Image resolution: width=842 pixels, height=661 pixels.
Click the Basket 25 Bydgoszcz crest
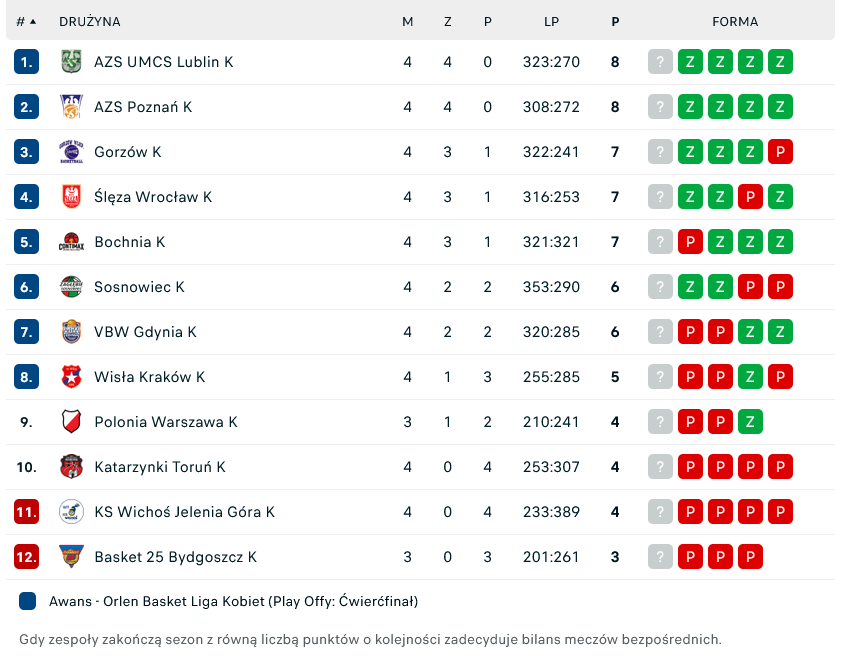71,557
